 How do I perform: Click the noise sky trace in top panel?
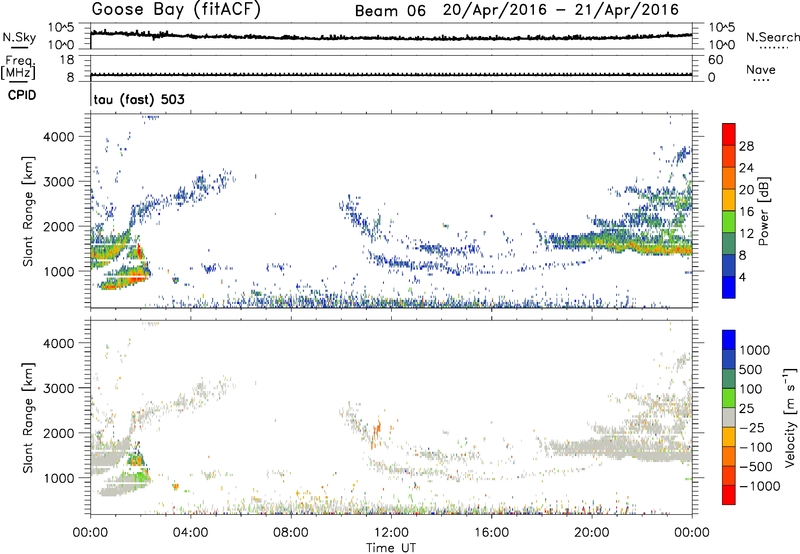pos(391,37)
